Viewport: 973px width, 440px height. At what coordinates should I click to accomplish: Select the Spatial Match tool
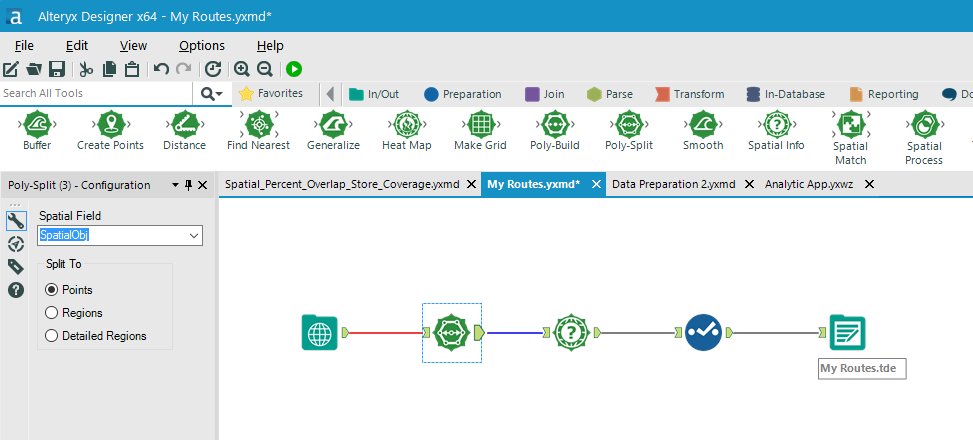tap(850, 138)
